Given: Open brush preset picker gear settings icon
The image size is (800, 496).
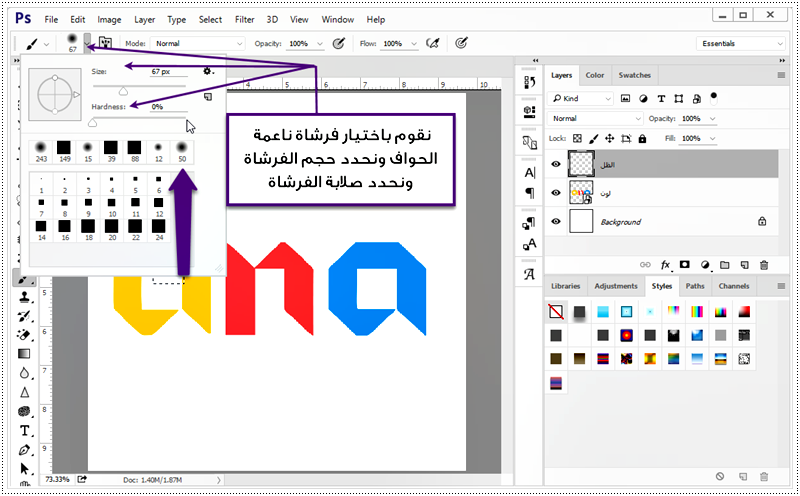Looking at the screenshot, I should pyautogui.click(x=208, y=71).
